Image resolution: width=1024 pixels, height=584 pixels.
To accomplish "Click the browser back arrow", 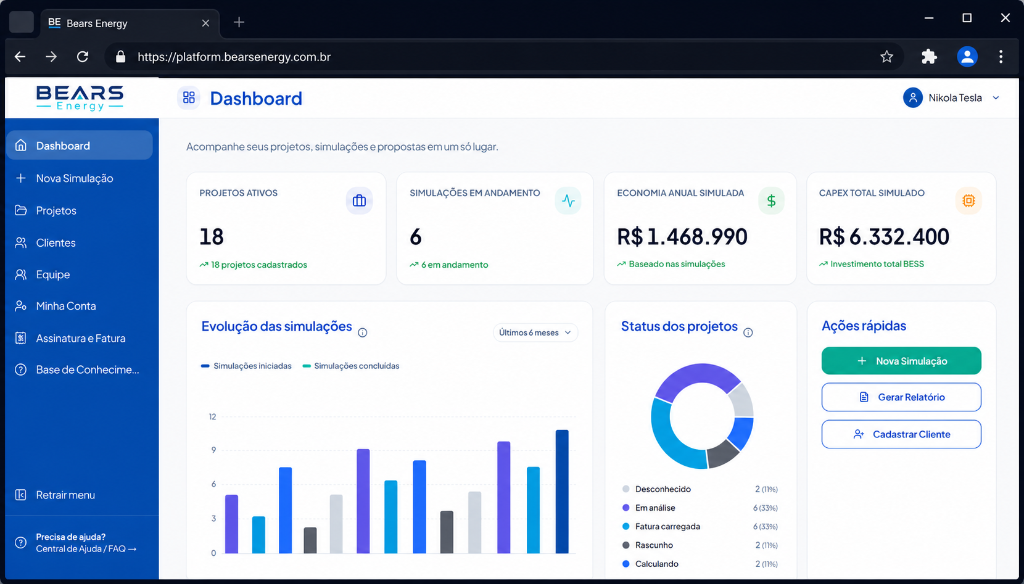I will click(20, 57).
